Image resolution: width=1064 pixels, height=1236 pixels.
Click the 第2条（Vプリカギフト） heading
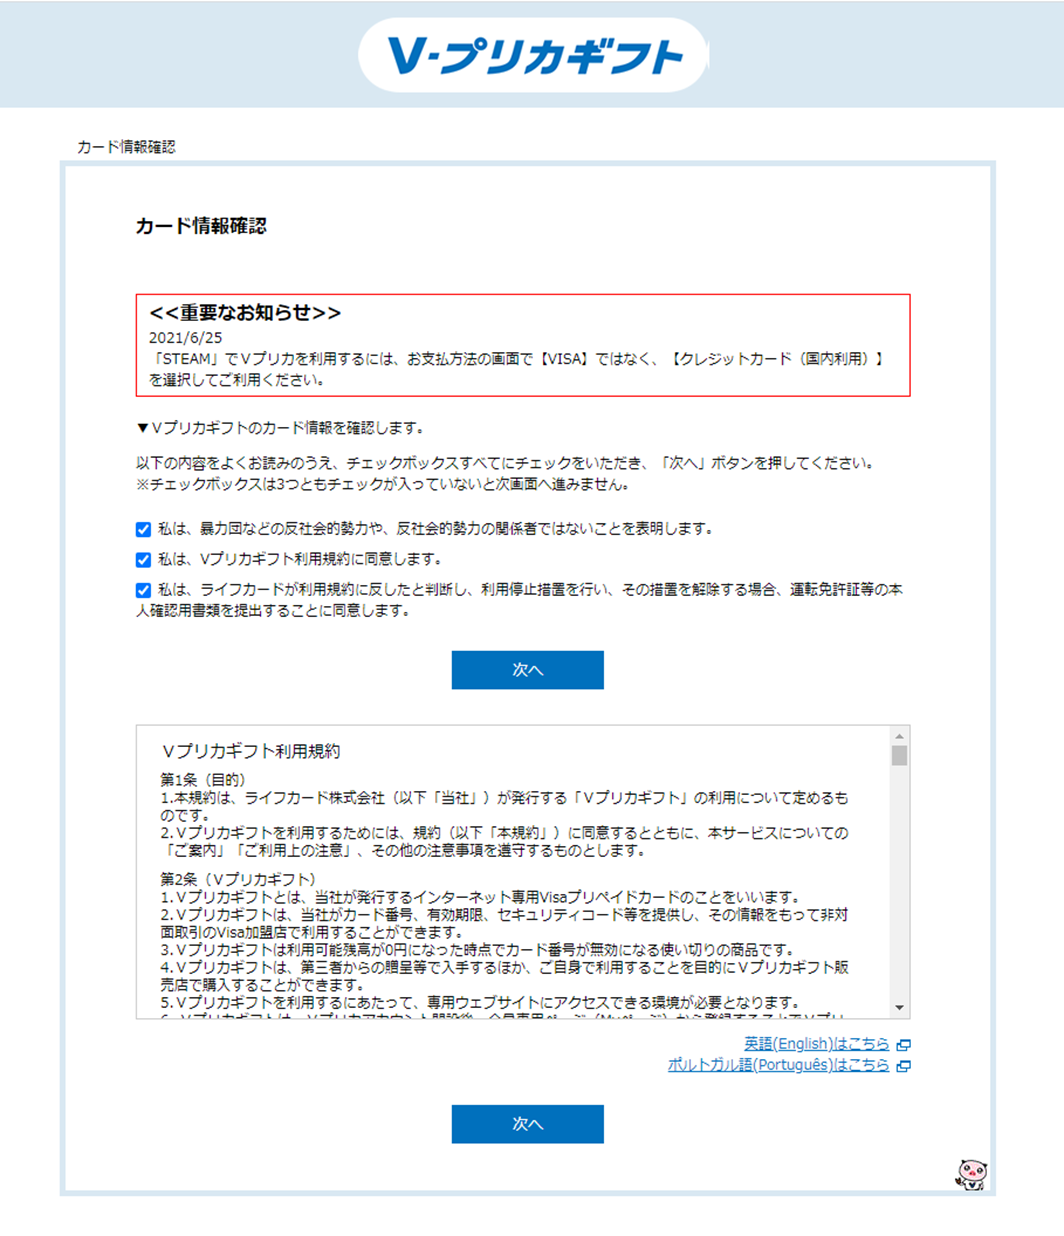point(238,879)
